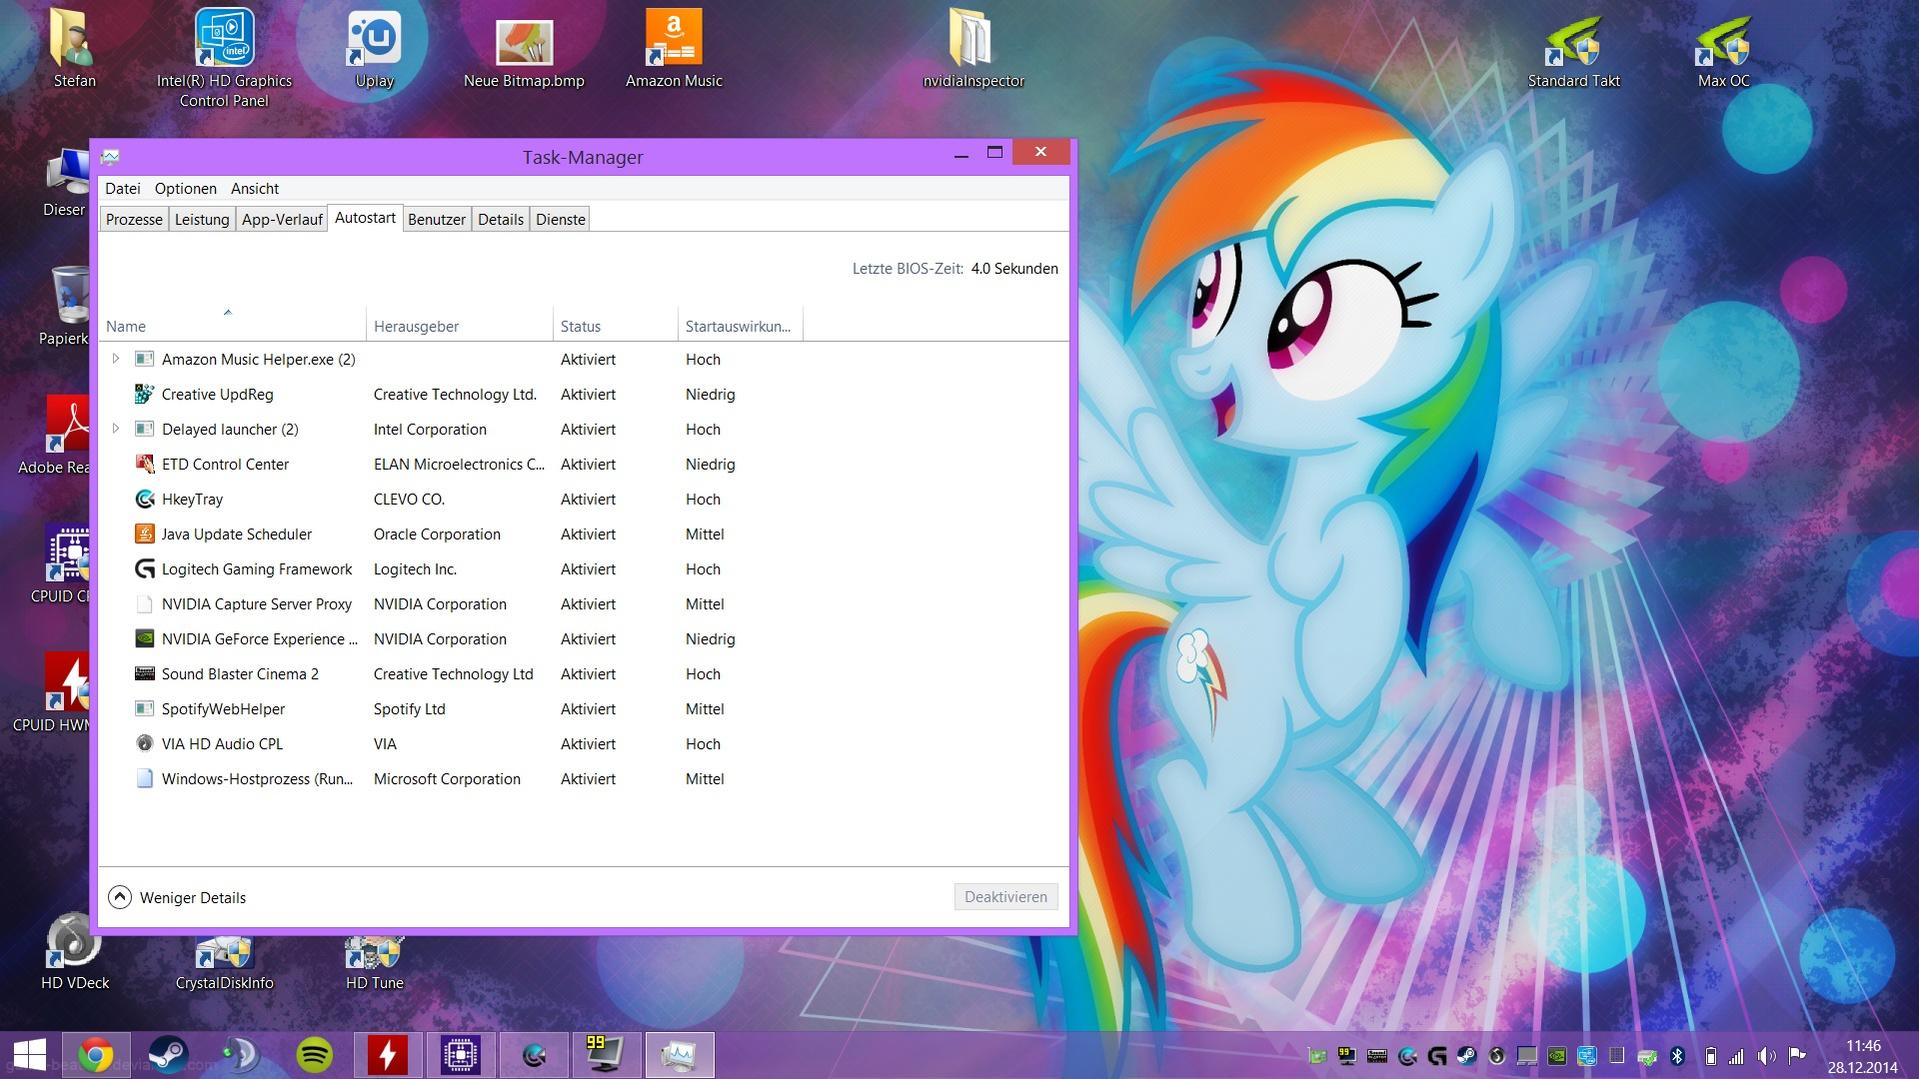This screenshot has height=1079, width=1919.
Task: Switch to the App-Verlauf tab
Action: coord(282,219)
